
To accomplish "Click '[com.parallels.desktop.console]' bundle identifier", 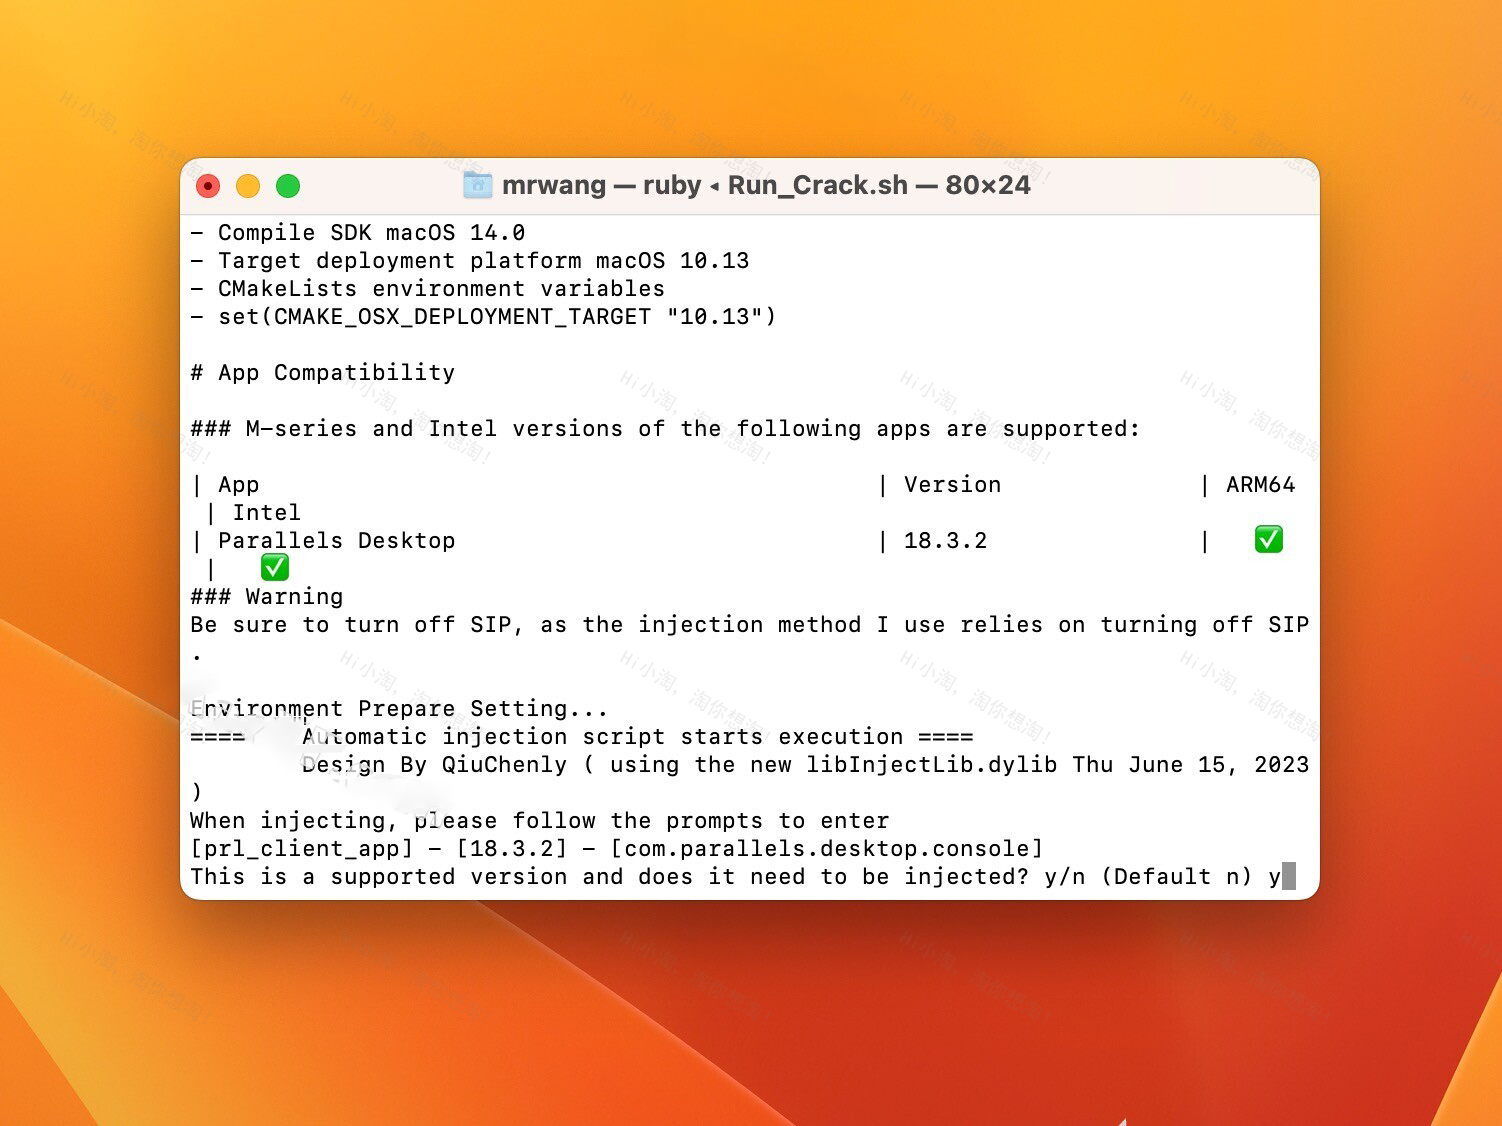I will pyautogui.click(x=827, y=849).
